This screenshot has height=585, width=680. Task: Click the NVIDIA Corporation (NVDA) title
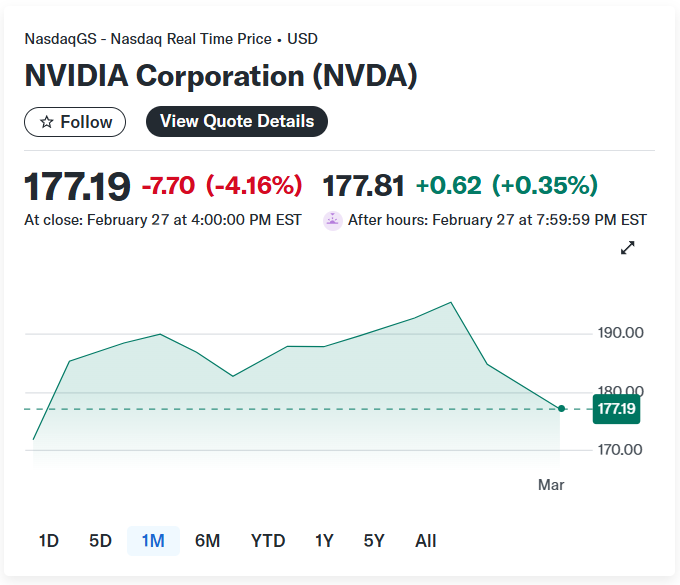tap(220, 76)
